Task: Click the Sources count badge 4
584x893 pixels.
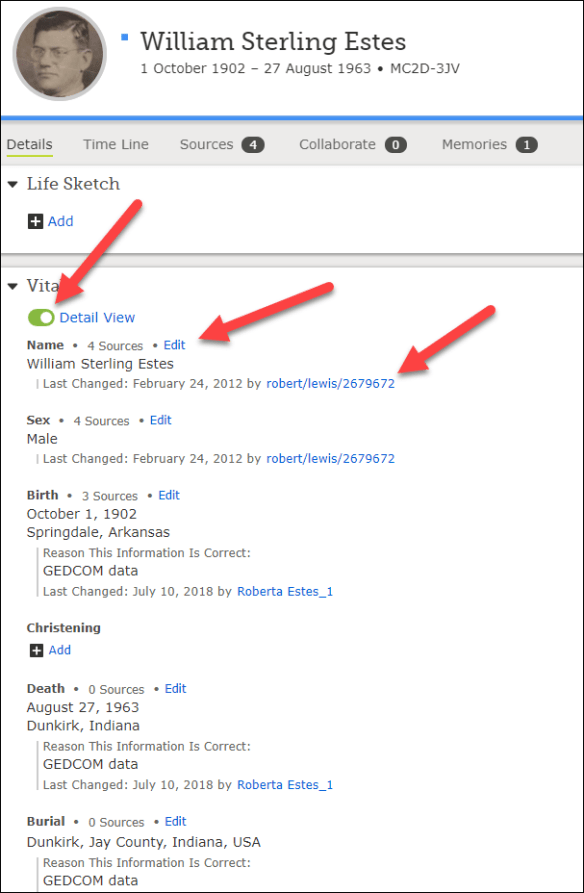Action: coord(253,145)
